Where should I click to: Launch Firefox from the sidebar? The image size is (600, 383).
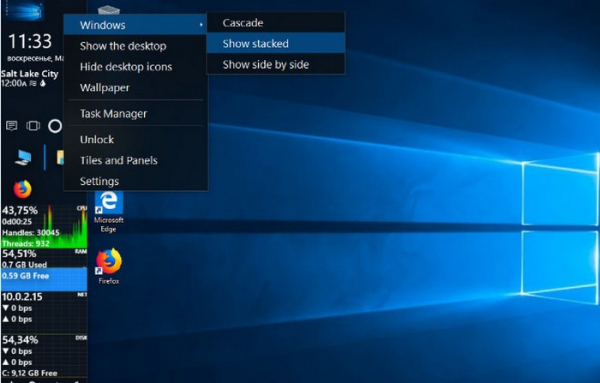click(23, 189)
